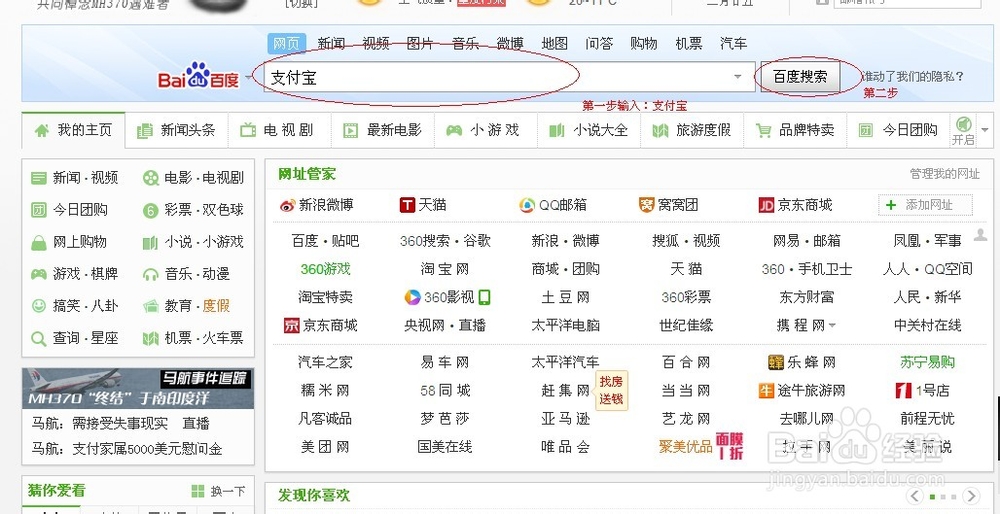Click the 搞笑·八卦 smiley icon

coord(39,306)
